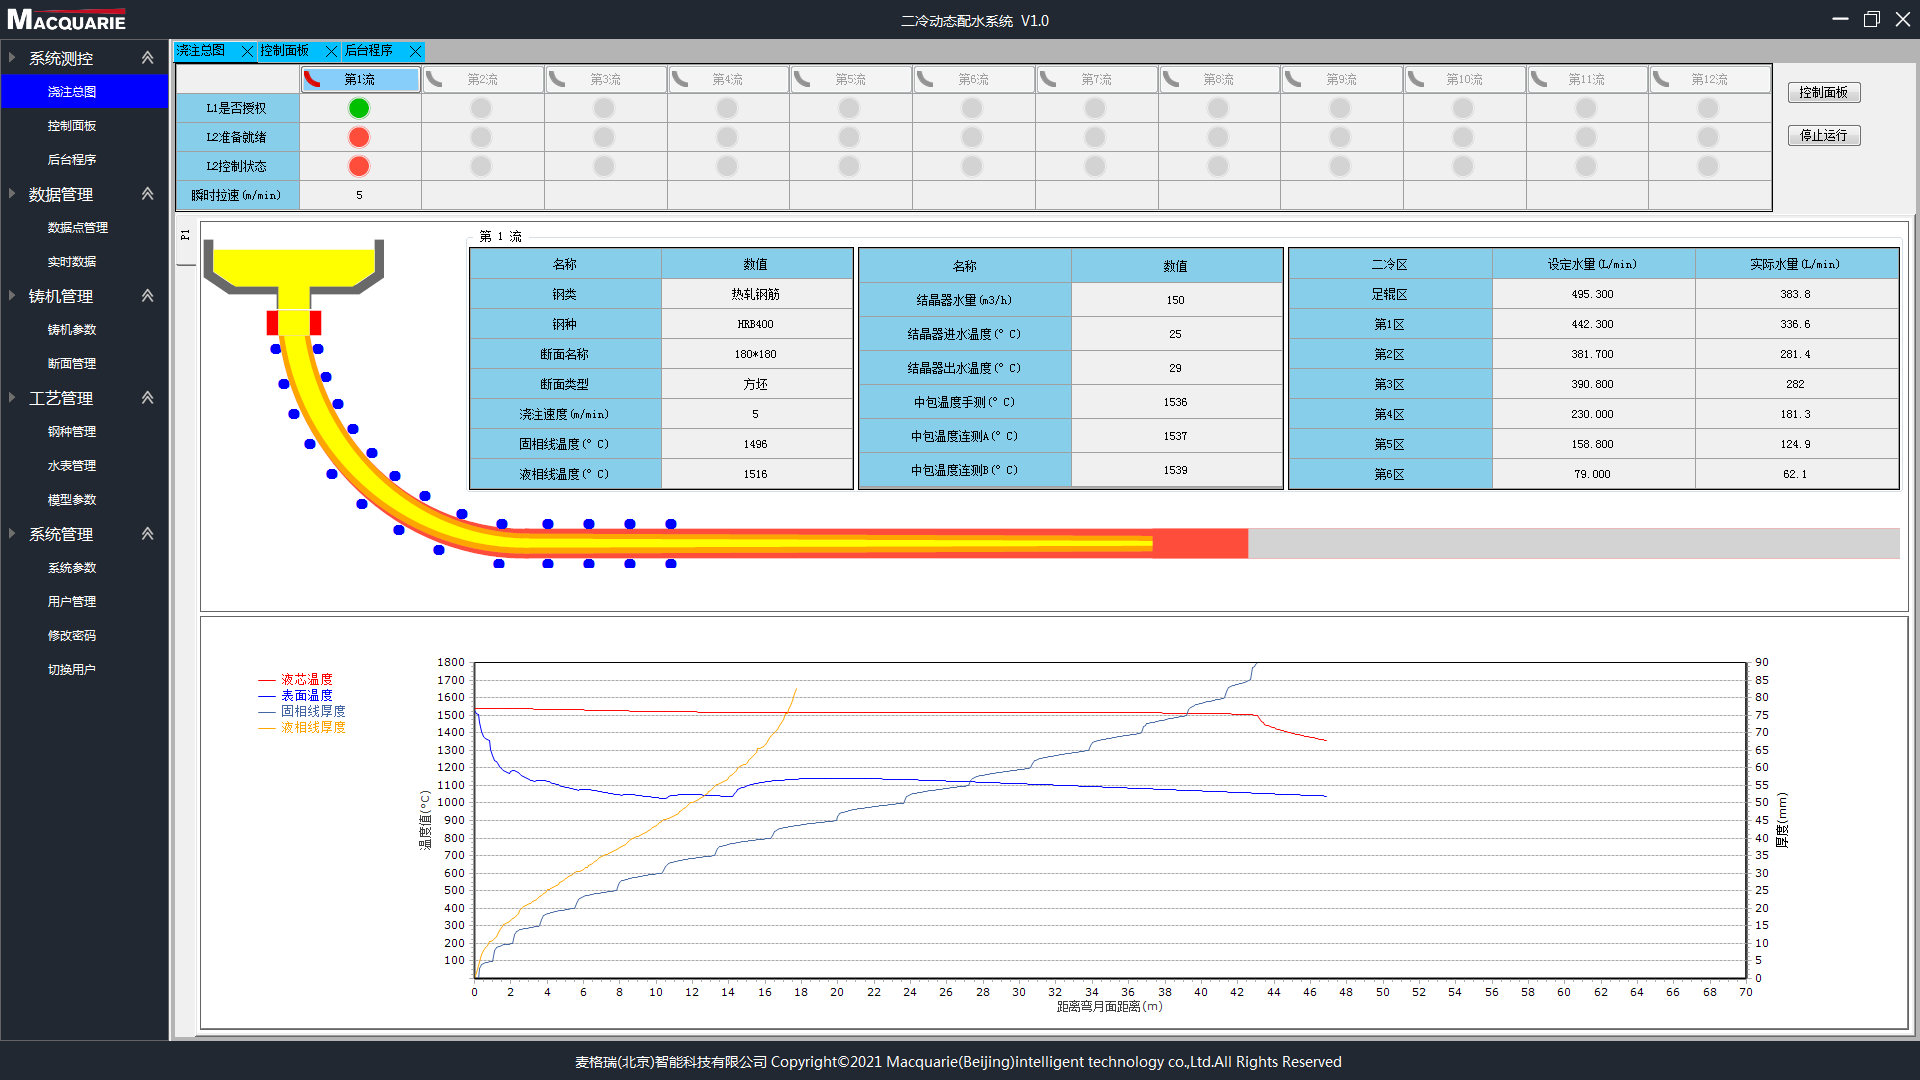Toggle L1是否授权 indicator for 第11流
Screen dimensions: 1920x1080
pyautogui.click(x=1586, y=108)
